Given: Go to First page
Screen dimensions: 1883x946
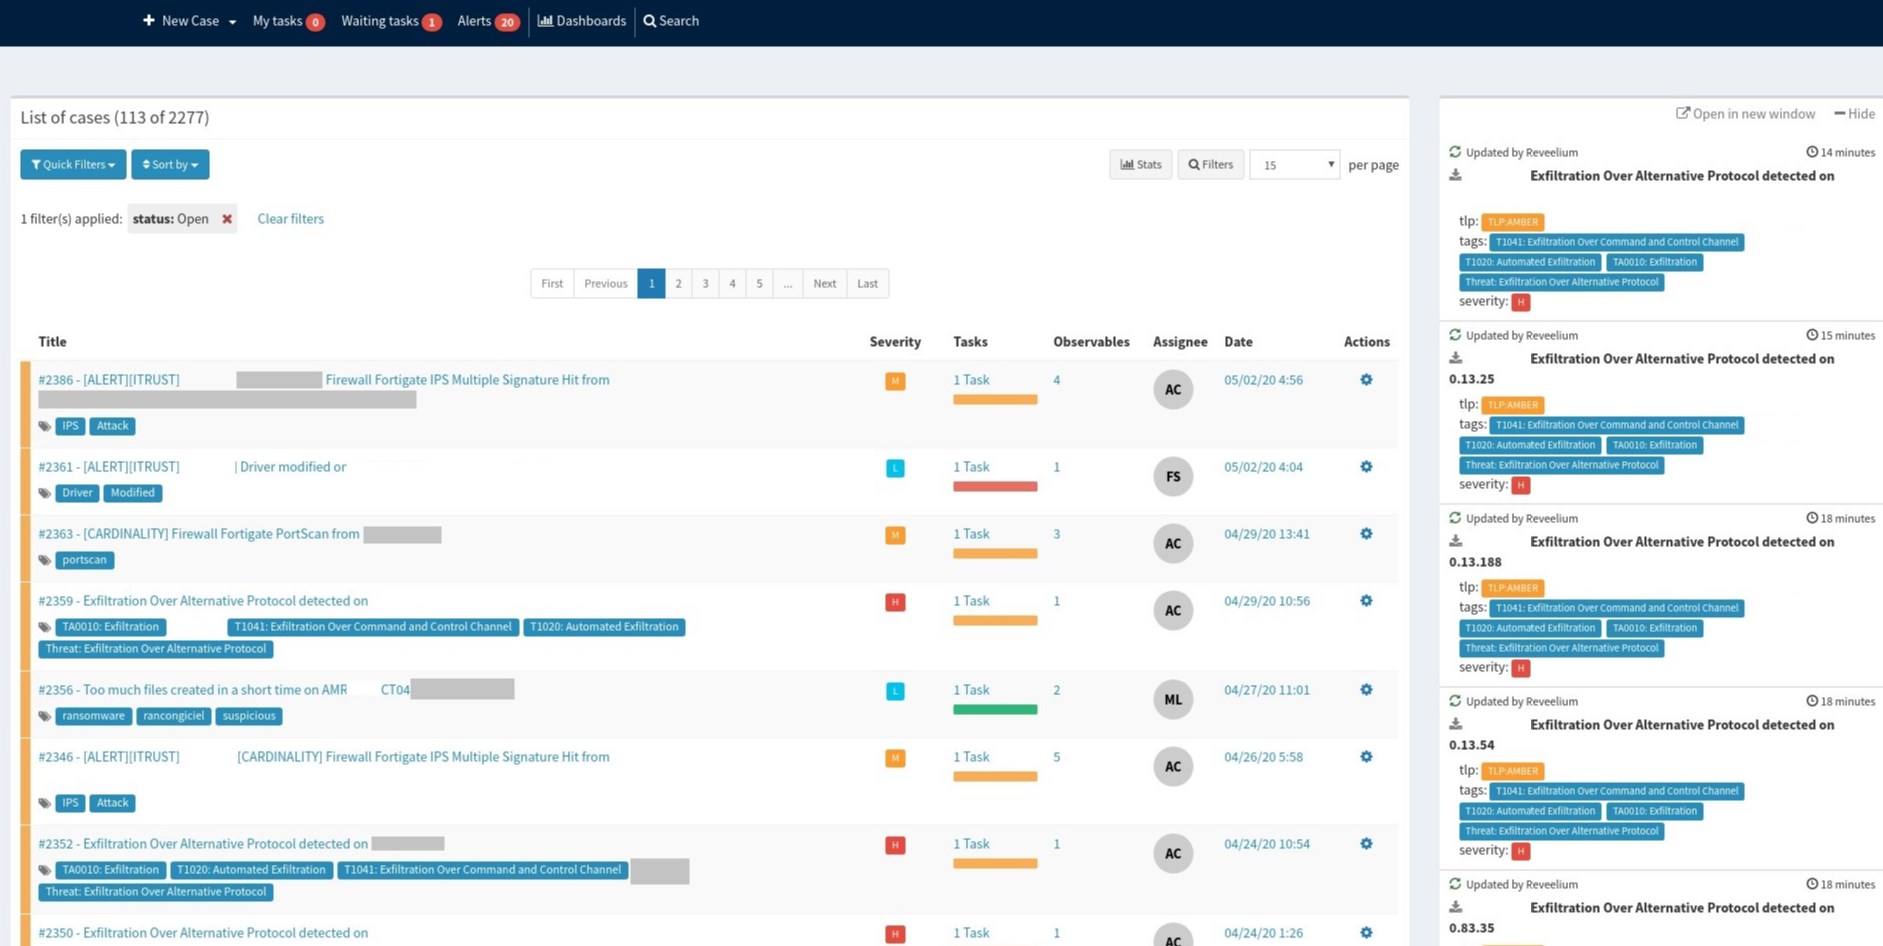Looking at the screenshot, I should click(x=552, y=283).
